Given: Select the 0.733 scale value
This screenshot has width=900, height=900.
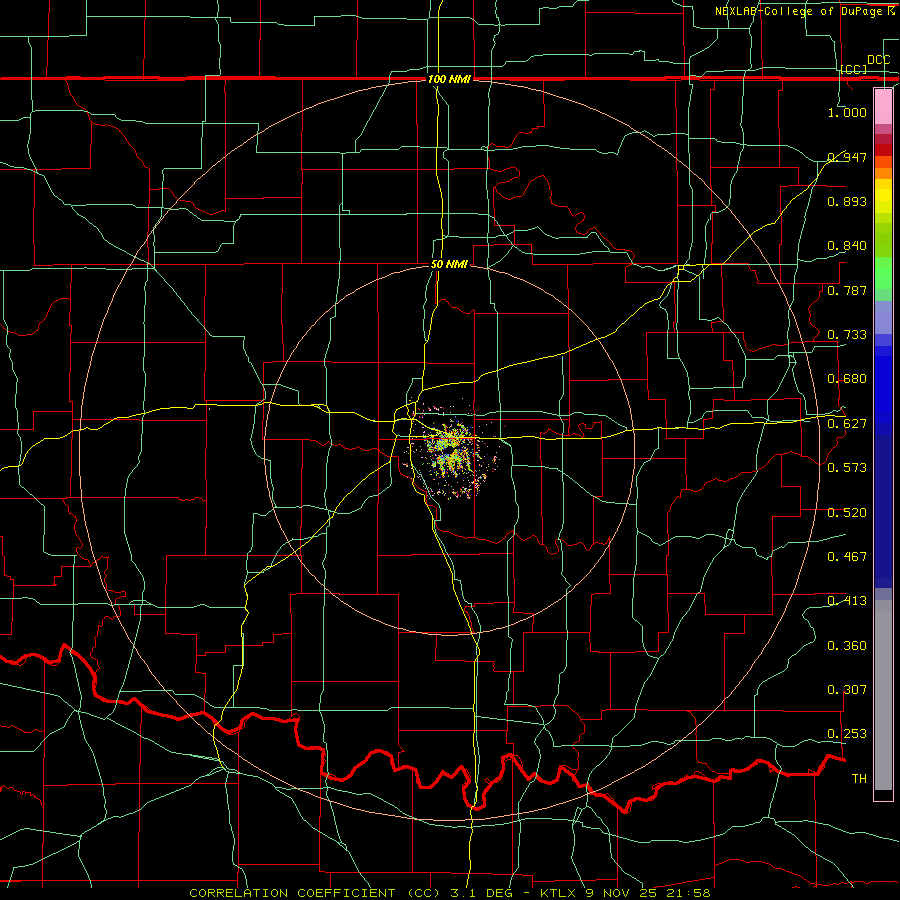Looking at the screenshot, I should point(847,335).
